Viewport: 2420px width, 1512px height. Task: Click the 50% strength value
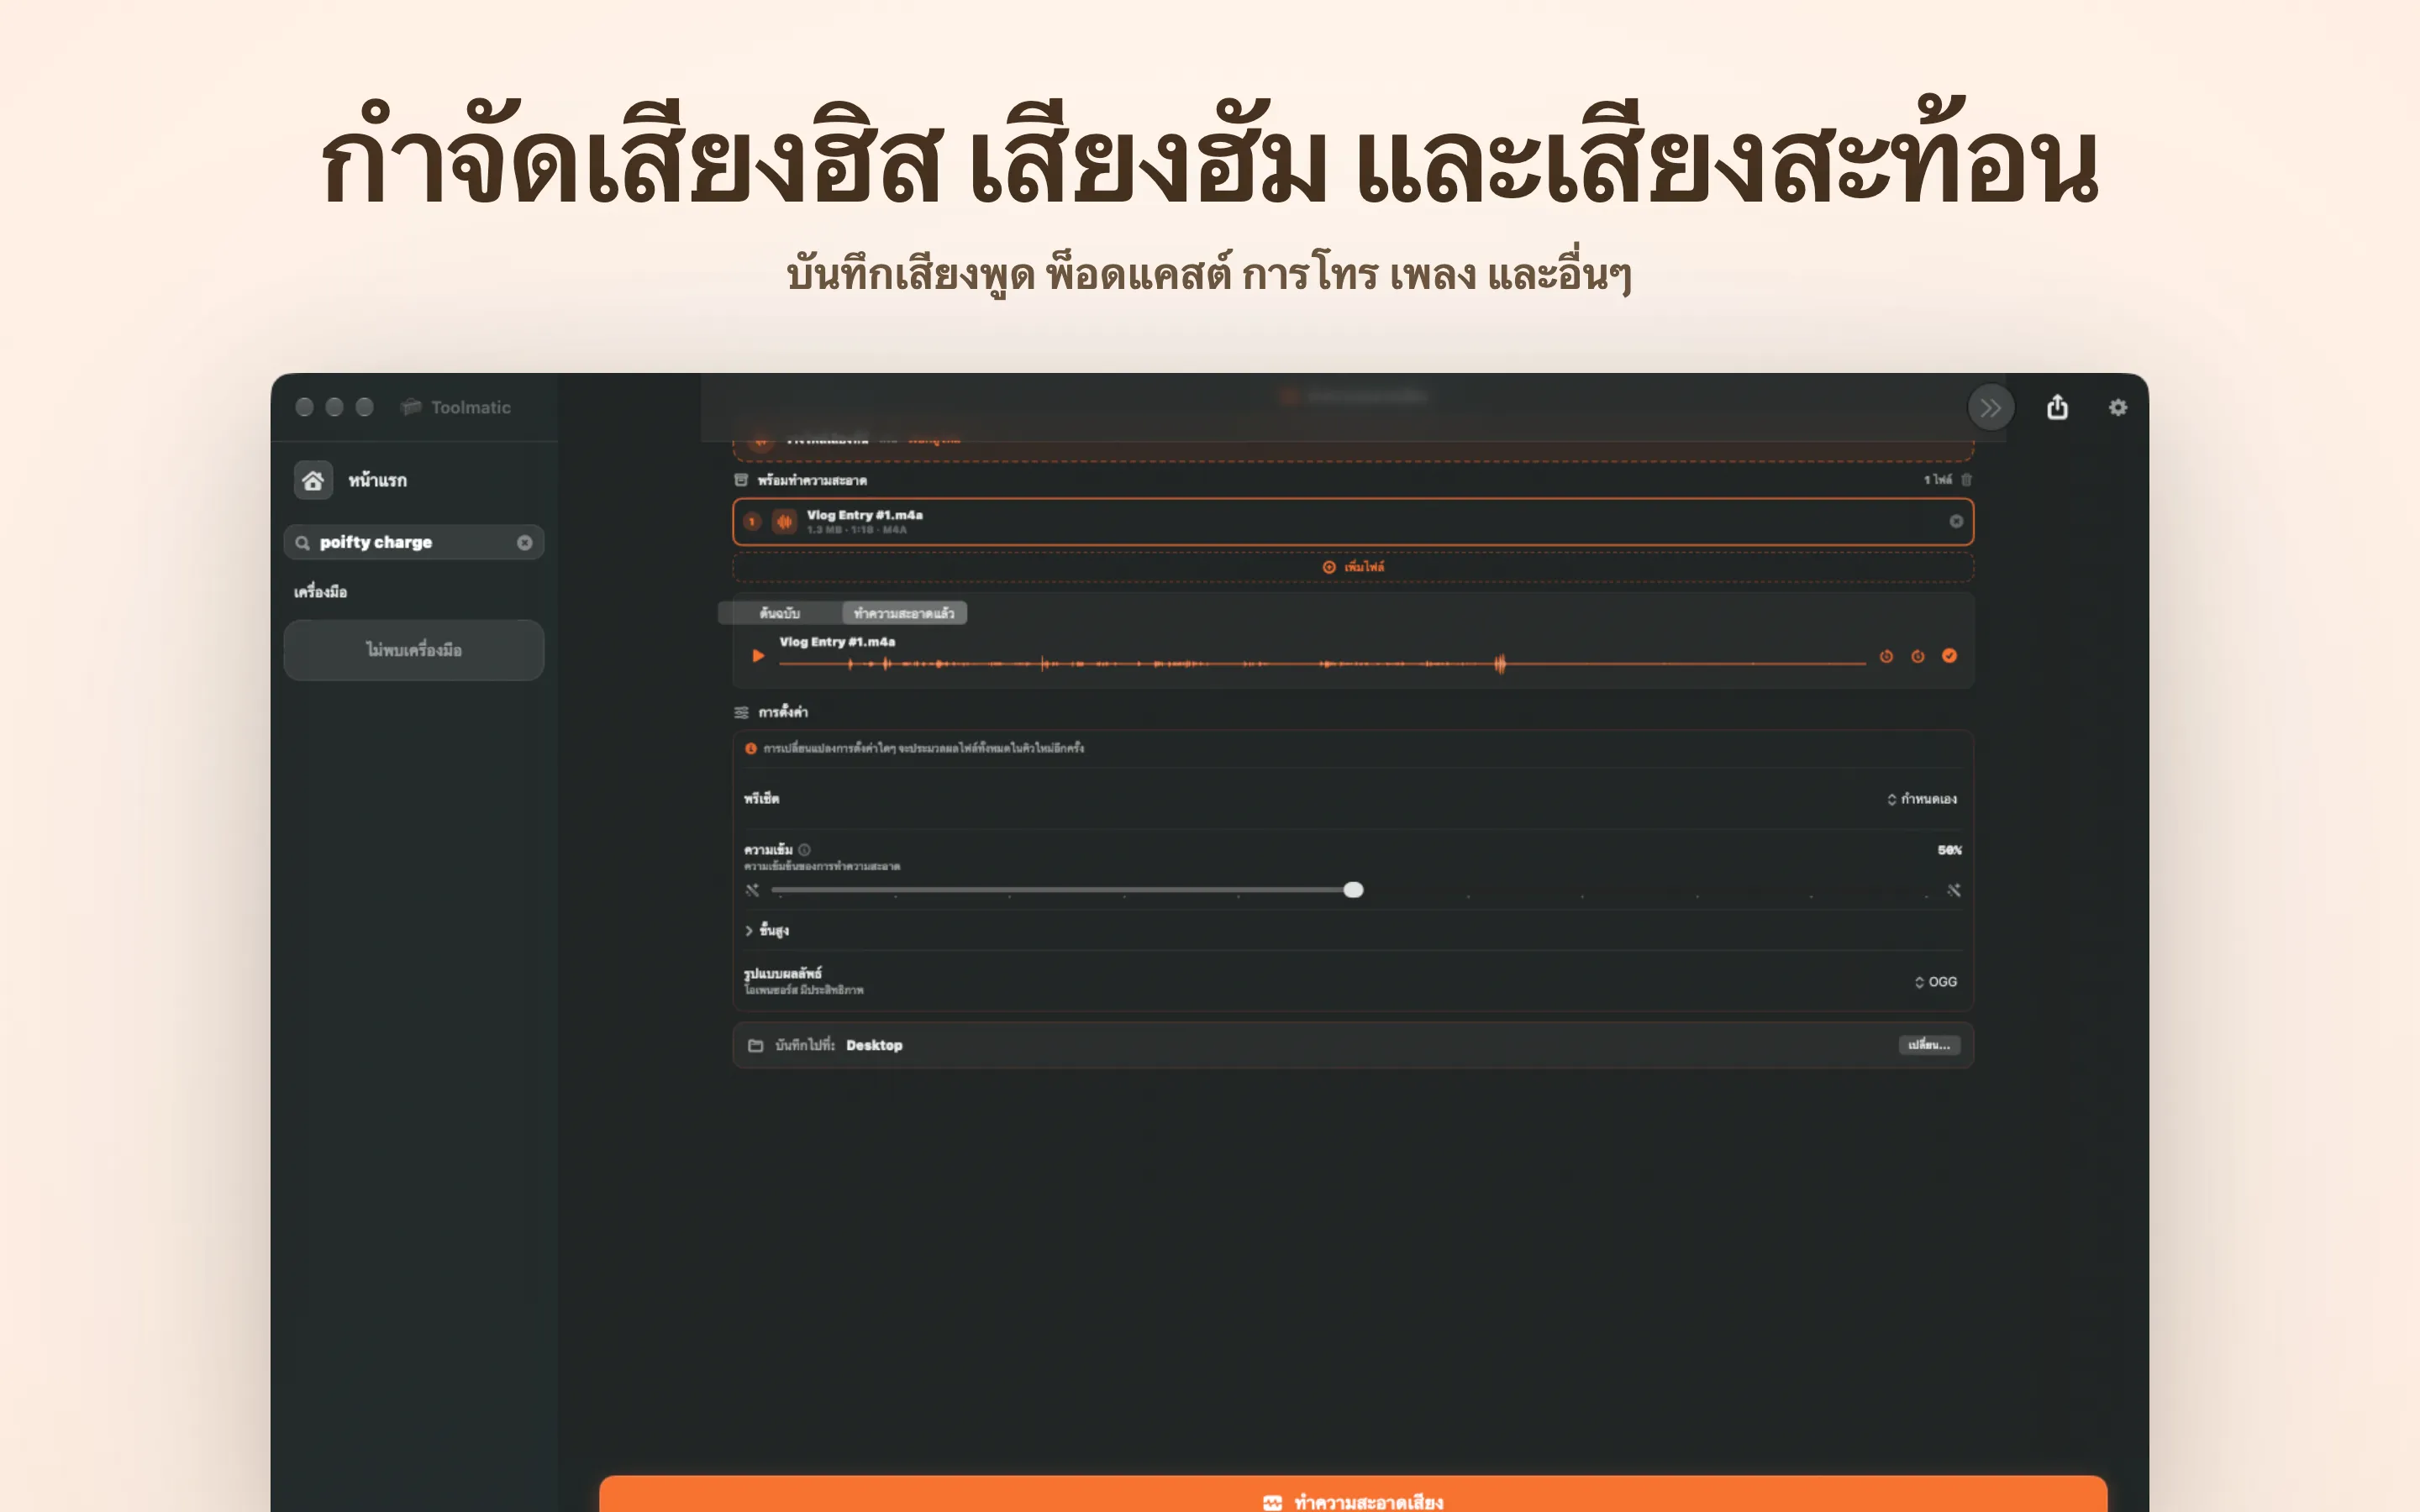coord(1949,850)
